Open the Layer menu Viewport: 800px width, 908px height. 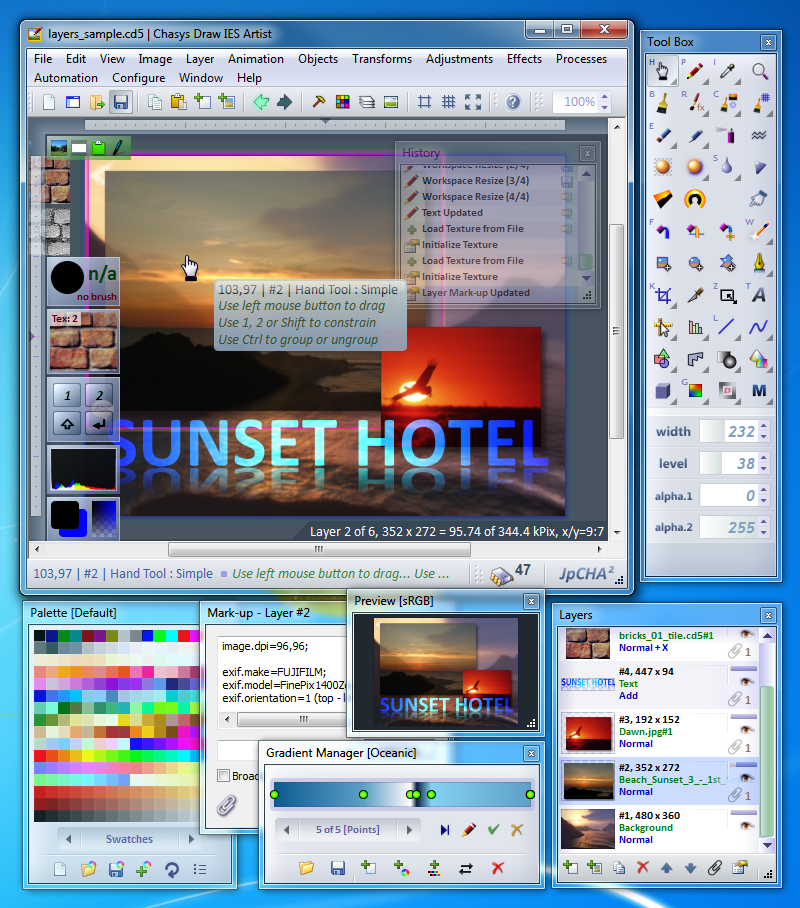tap(200, 59)
